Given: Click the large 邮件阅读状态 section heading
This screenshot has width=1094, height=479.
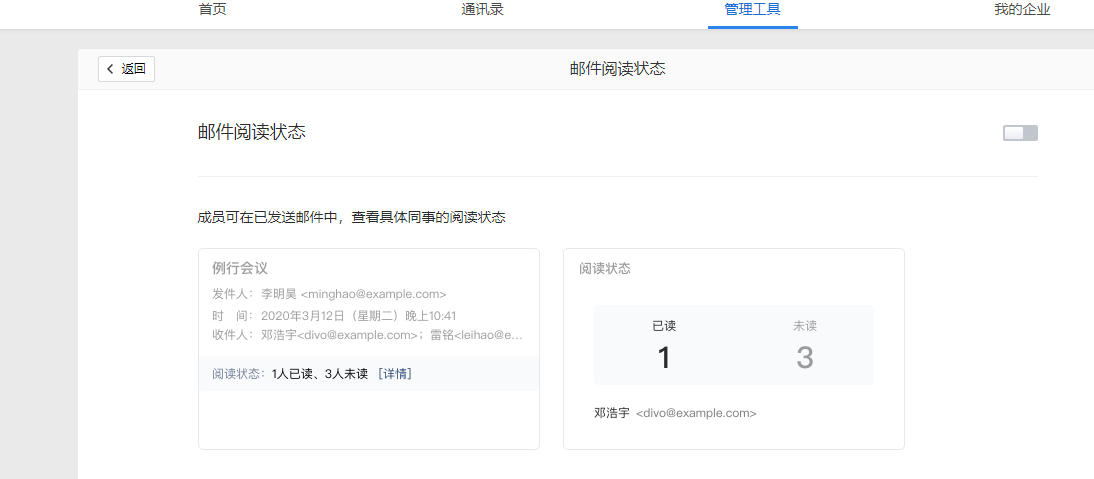Looking at the screenshot, I should pyautogui.click(x=252, y=132).
